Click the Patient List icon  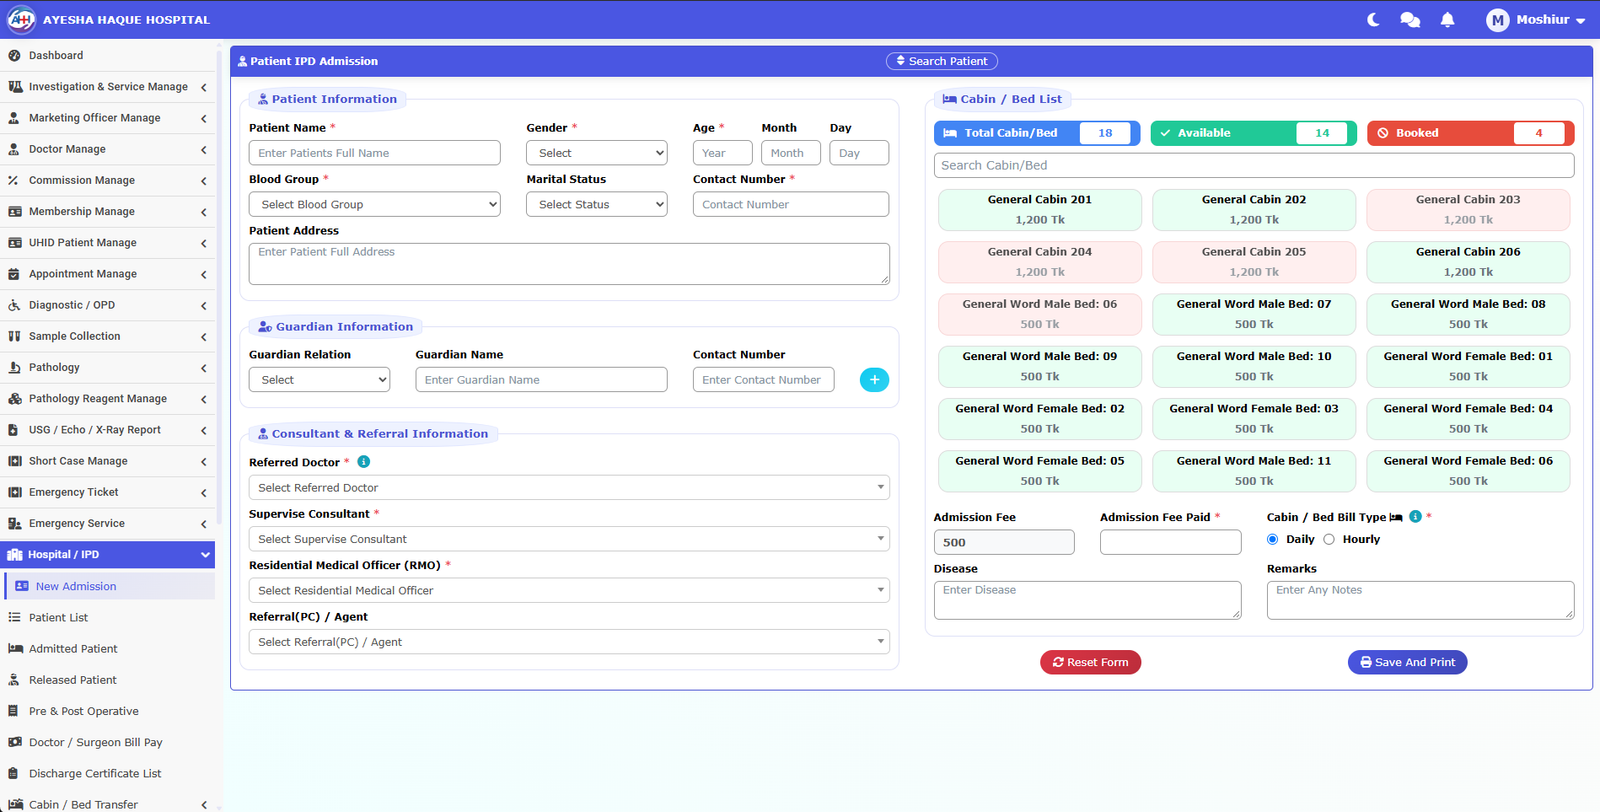(x=14, y=618)
